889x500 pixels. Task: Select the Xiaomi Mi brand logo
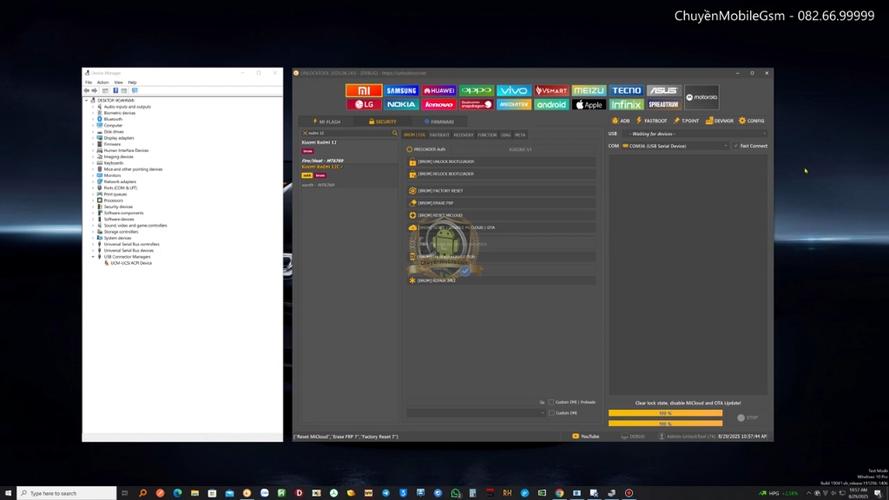[363, 91]
